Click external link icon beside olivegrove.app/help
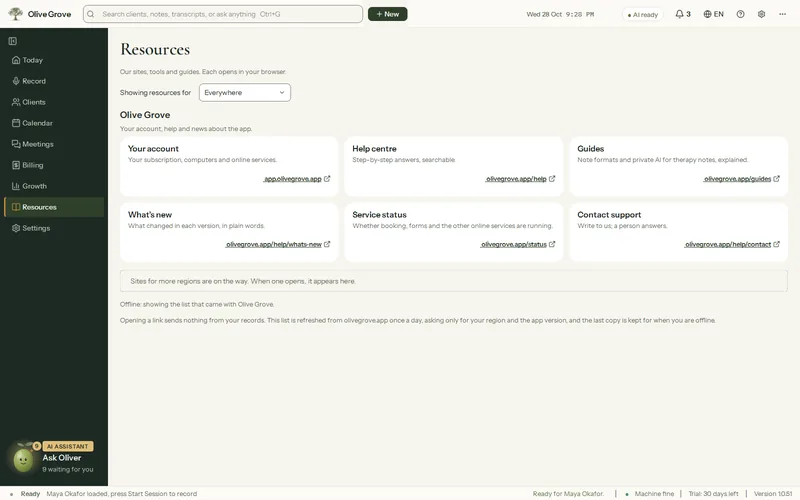The height and width of the screenshot is (500, 800). click(552, 179)
